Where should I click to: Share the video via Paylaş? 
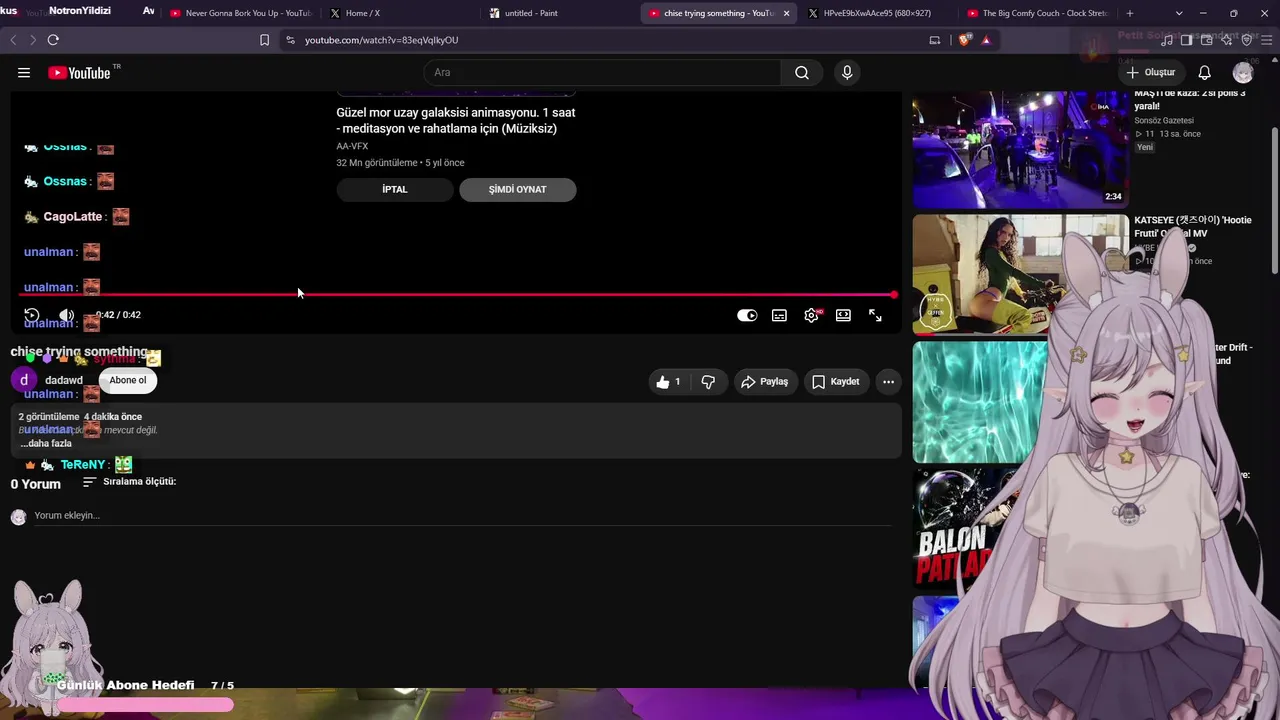pyautogui.click(x=765, y=381)
